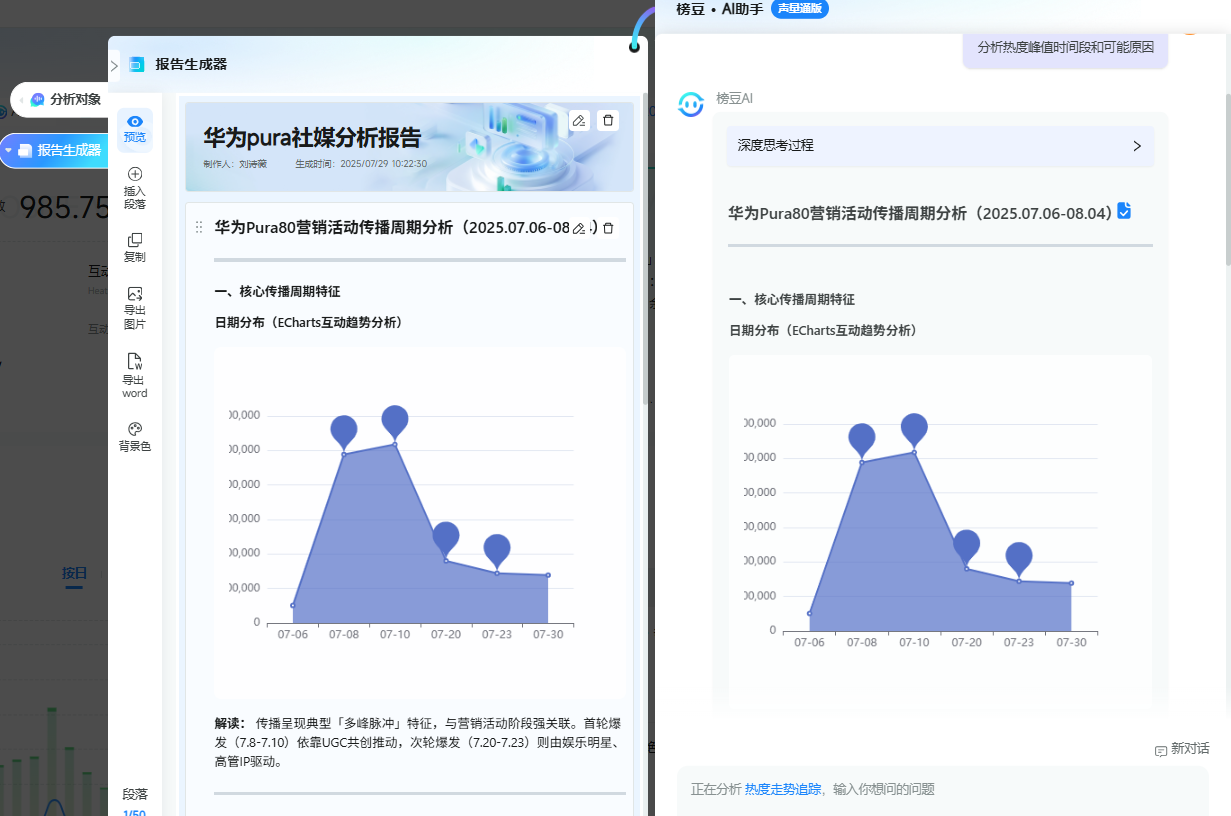
Task: Click the document icon after AI report title
Action: (1124, 211)
